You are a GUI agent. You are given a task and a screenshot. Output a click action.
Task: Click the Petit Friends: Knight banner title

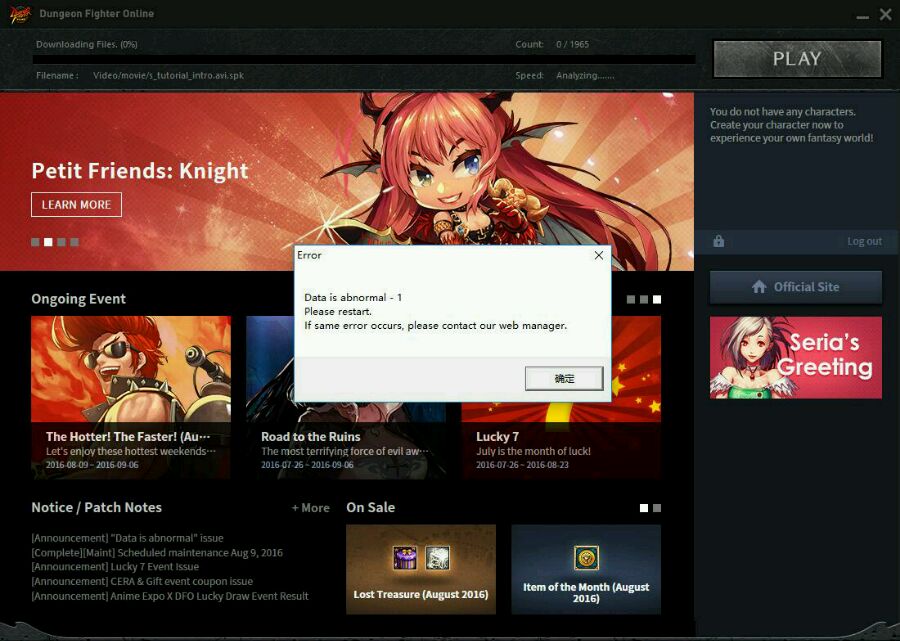(140, 171)
